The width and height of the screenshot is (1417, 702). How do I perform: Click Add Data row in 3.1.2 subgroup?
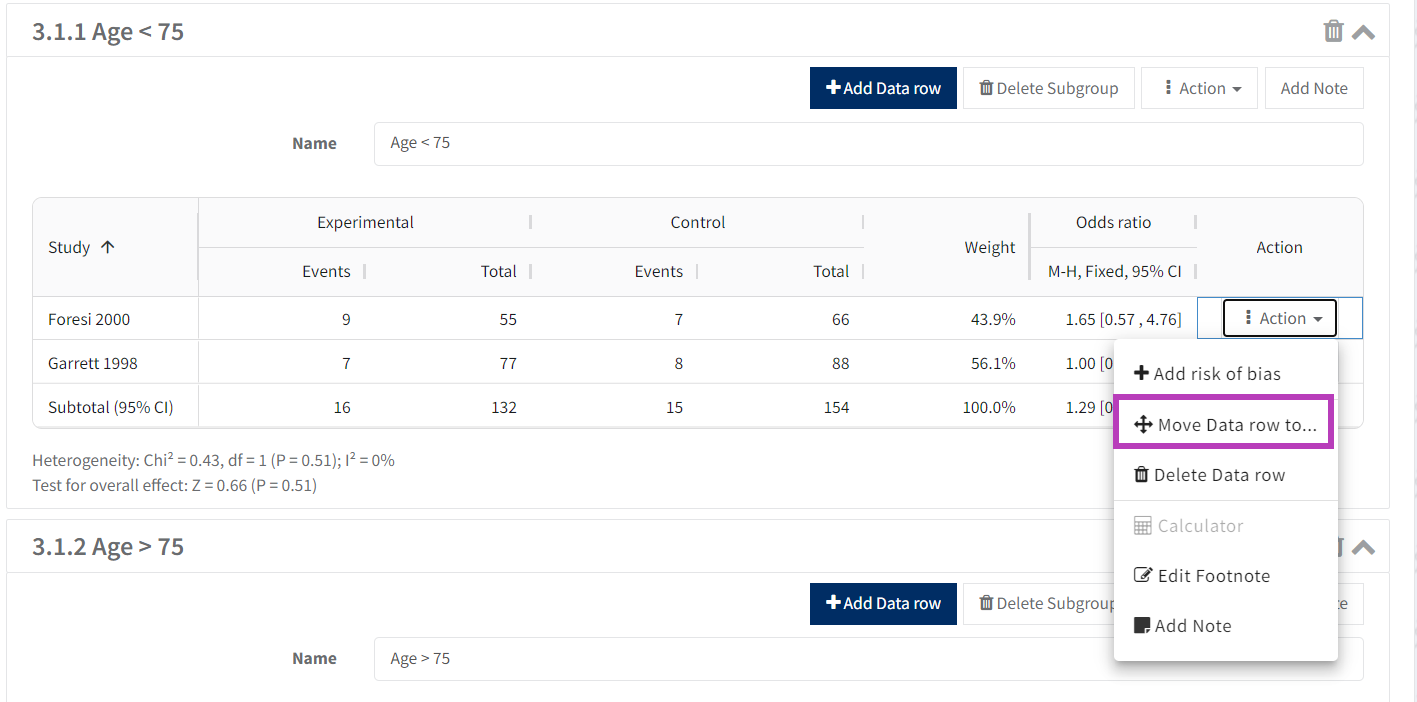pyautogui.click(x=883, y=603)
